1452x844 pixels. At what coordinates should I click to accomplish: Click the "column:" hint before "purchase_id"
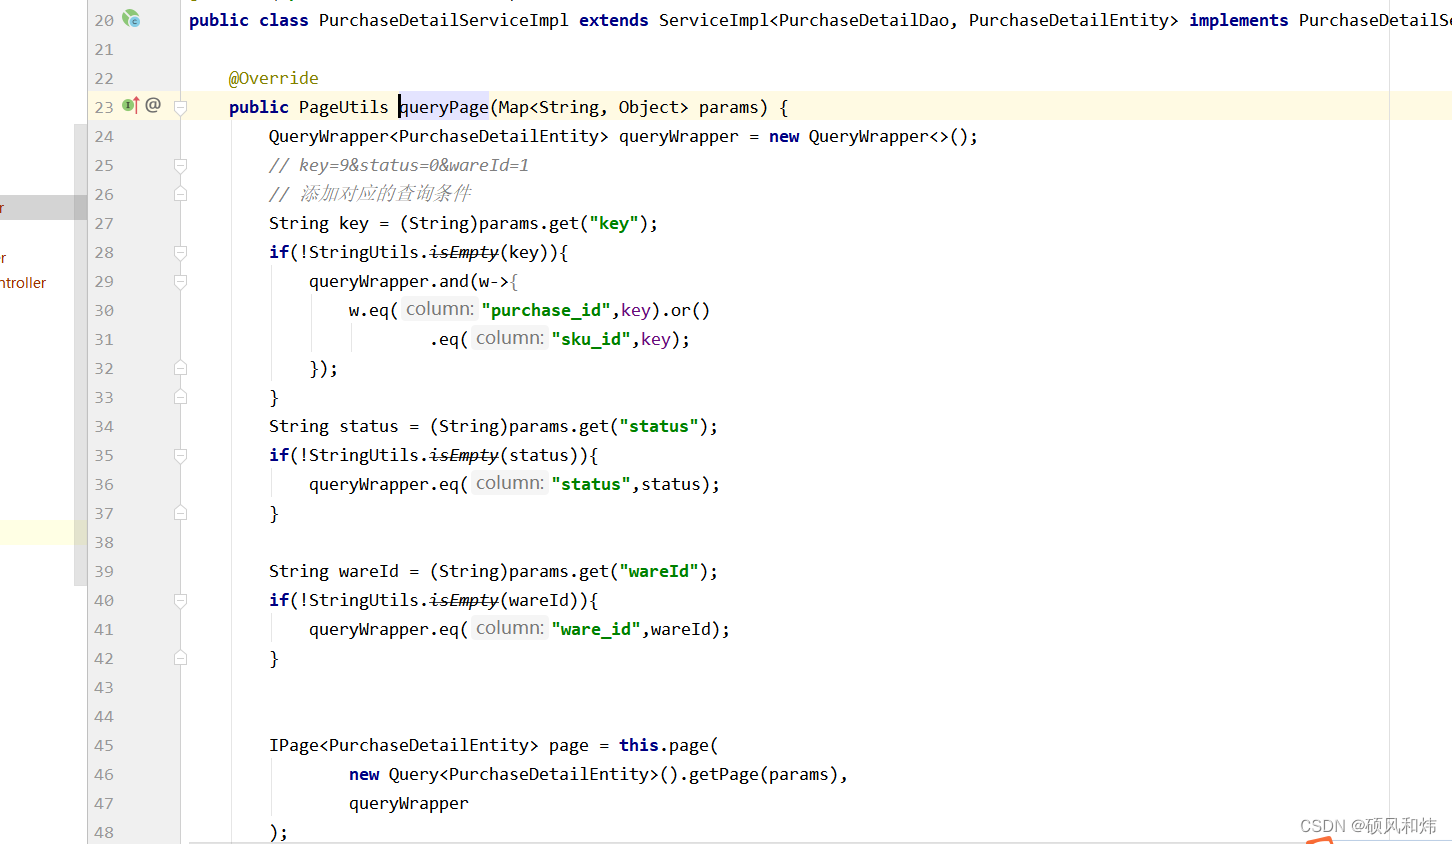point(440,309)
